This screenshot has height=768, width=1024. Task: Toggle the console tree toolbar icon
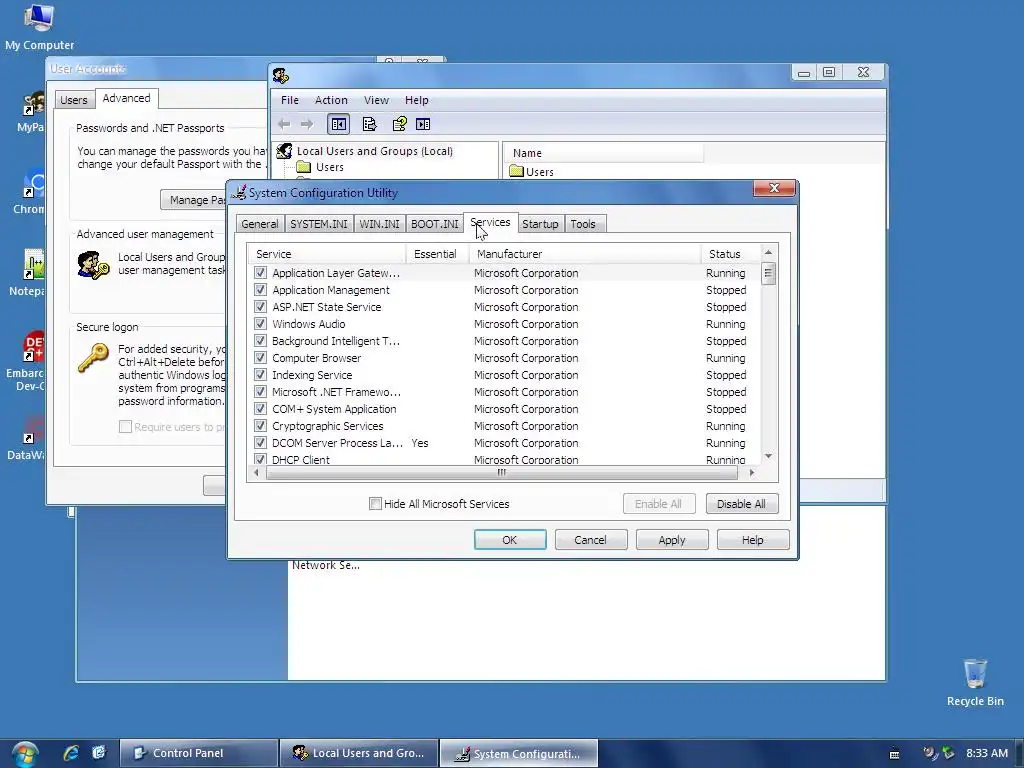(x=338, y=124)
